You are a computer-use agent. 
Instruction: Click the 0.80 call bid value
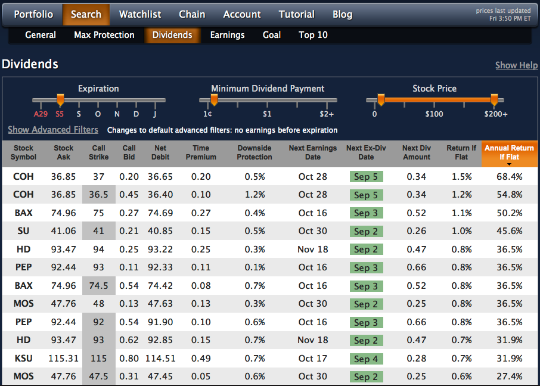click(129, 358)
